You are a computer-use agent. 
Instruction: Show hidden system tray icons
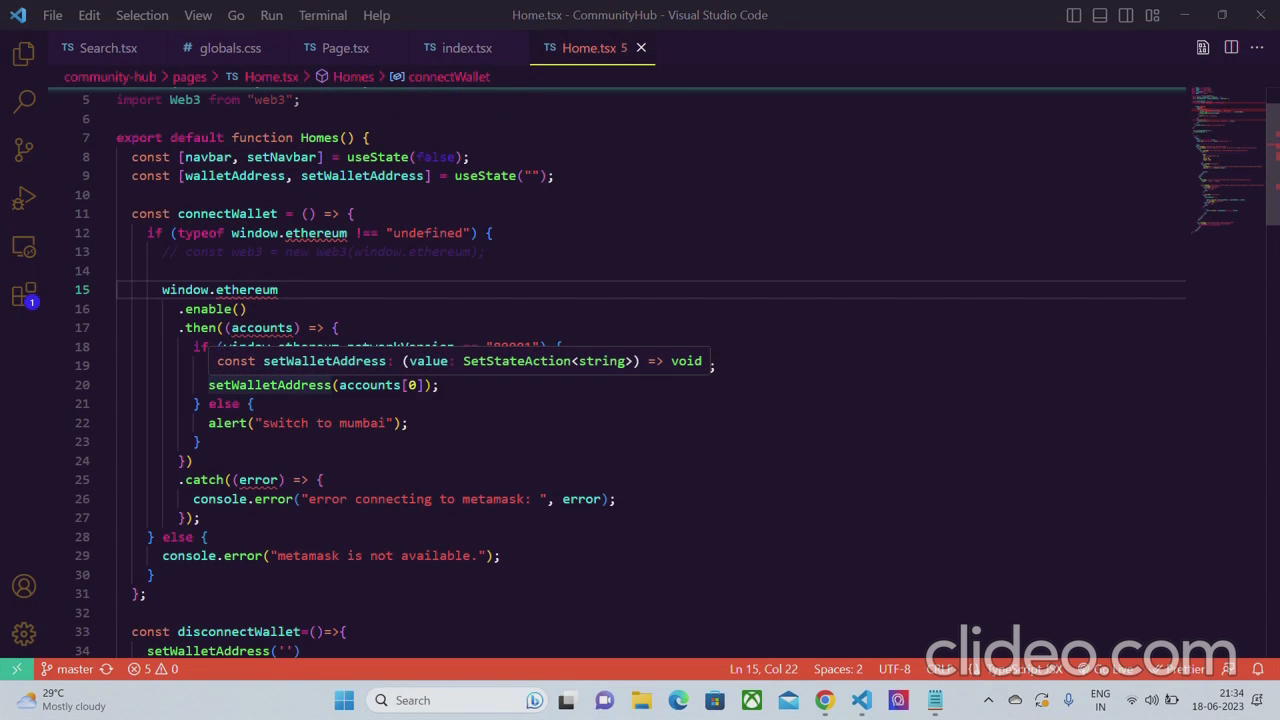989,700
